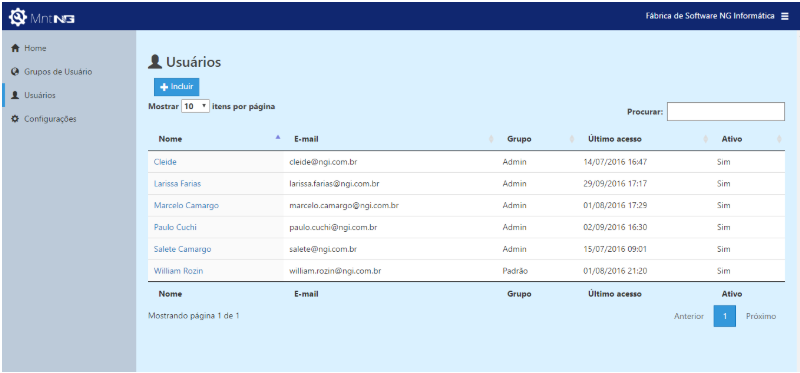Click the Home house icon in sidebar

15,48
